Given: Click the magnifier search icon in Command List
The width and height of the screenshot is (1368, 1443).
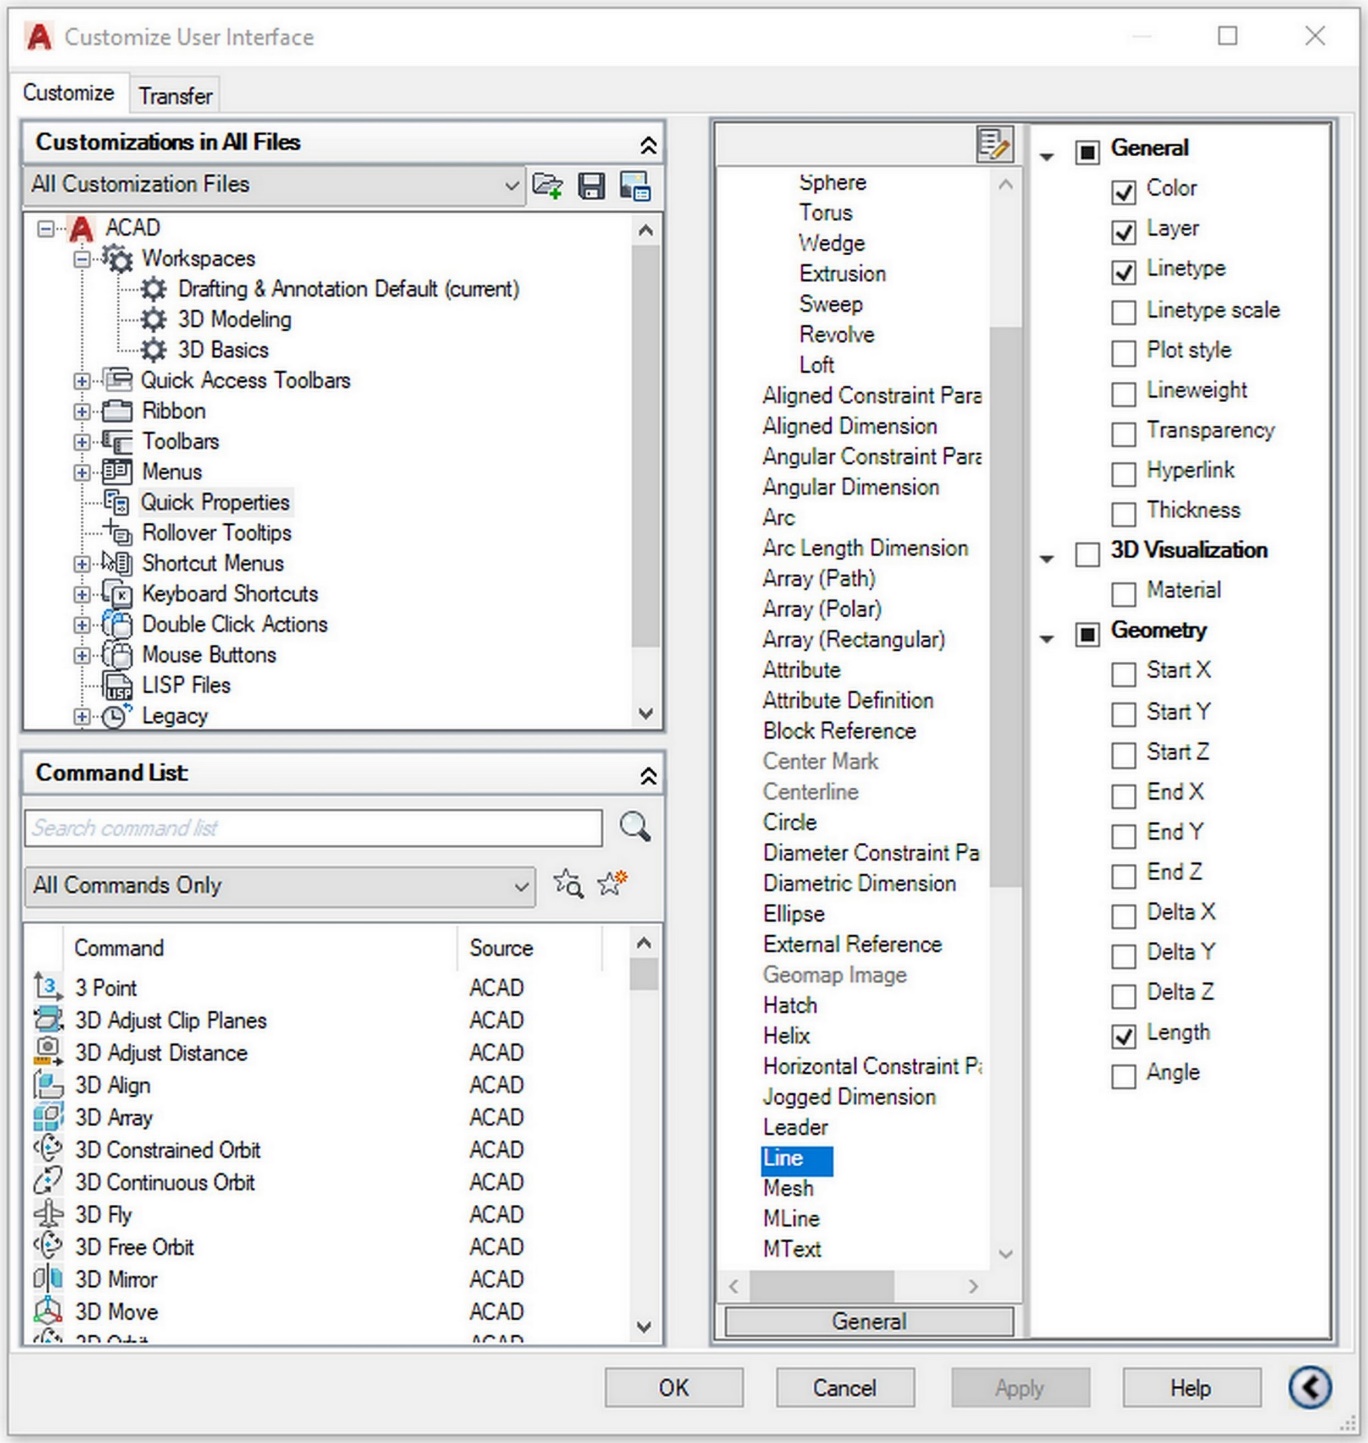Looking at the screenshot, I should [x=635, y=827].
